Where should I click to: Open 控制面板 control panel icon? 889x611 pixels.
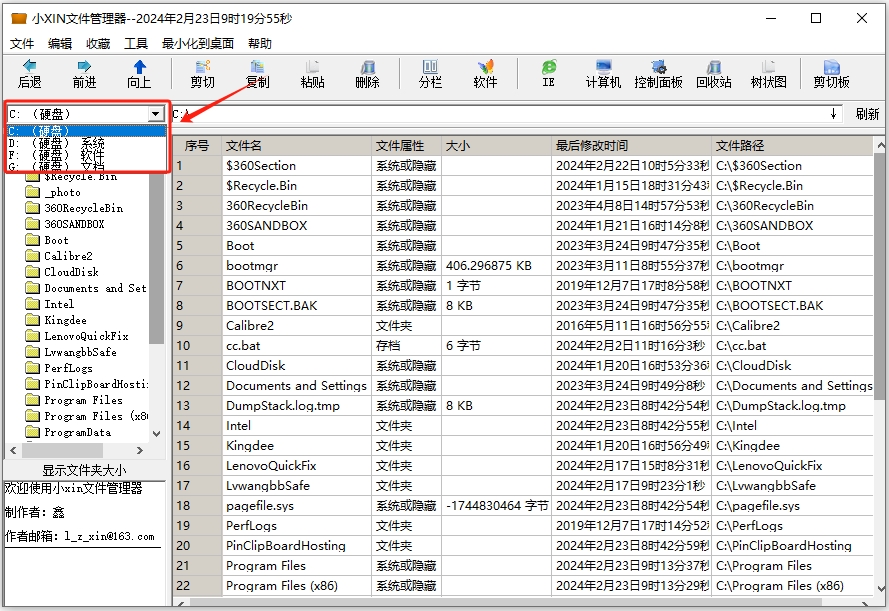(658, 66)
